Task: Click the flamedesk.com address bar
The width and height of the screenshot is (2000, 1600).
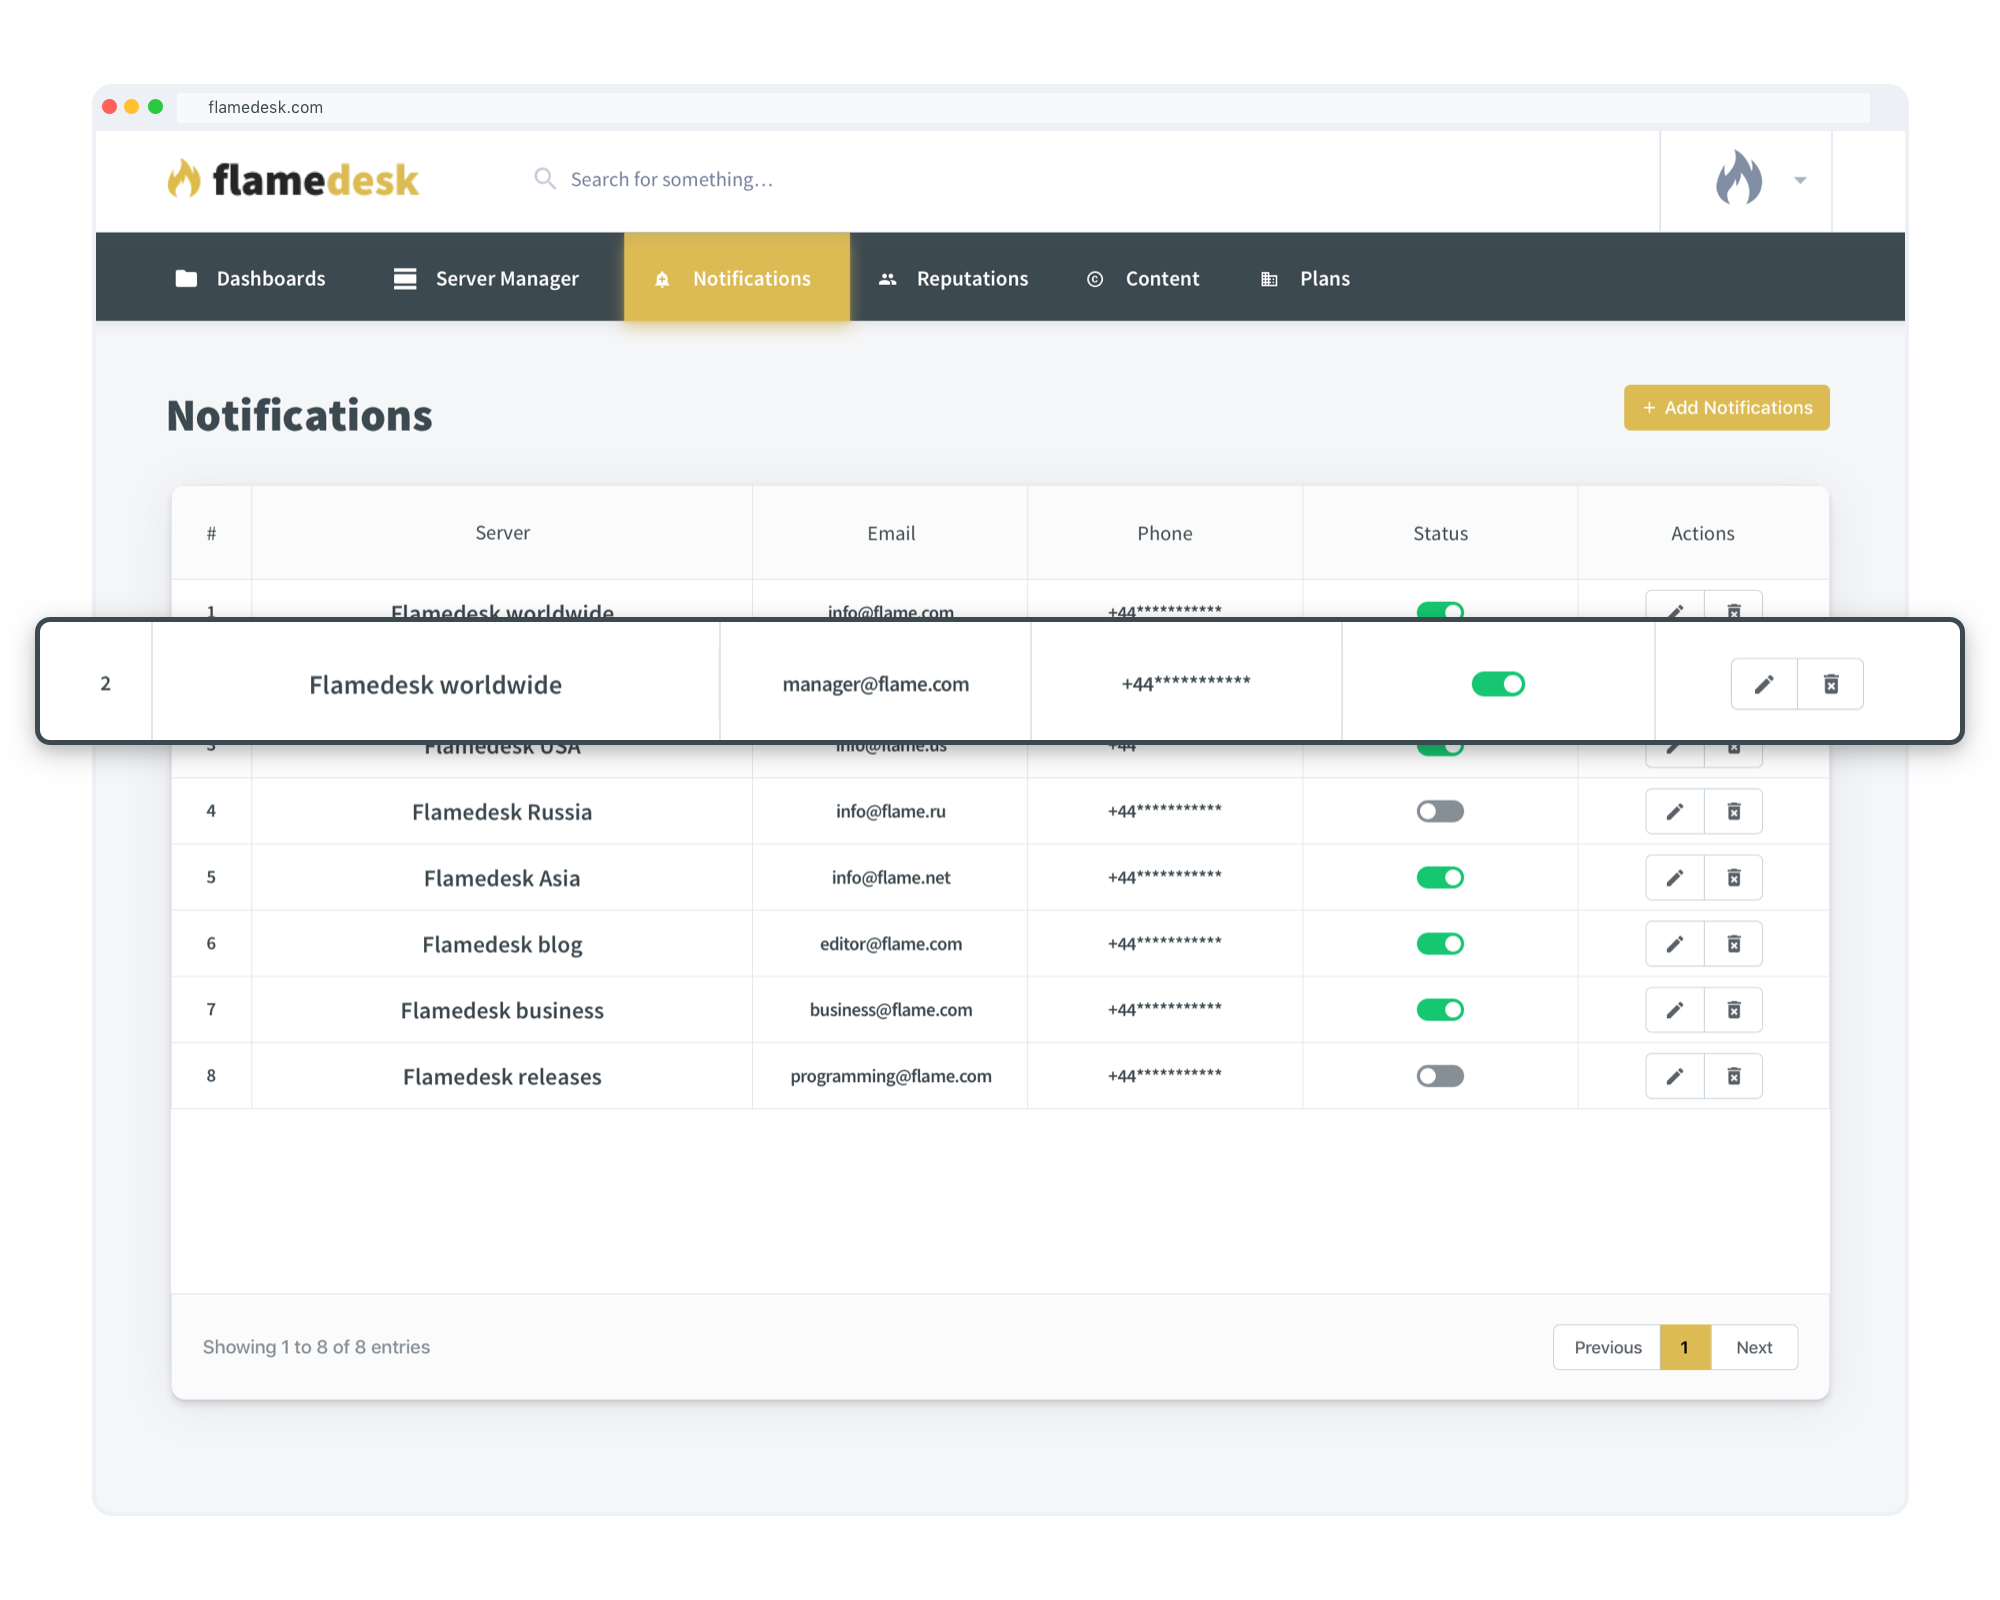Action: (x=1023, y=107)
